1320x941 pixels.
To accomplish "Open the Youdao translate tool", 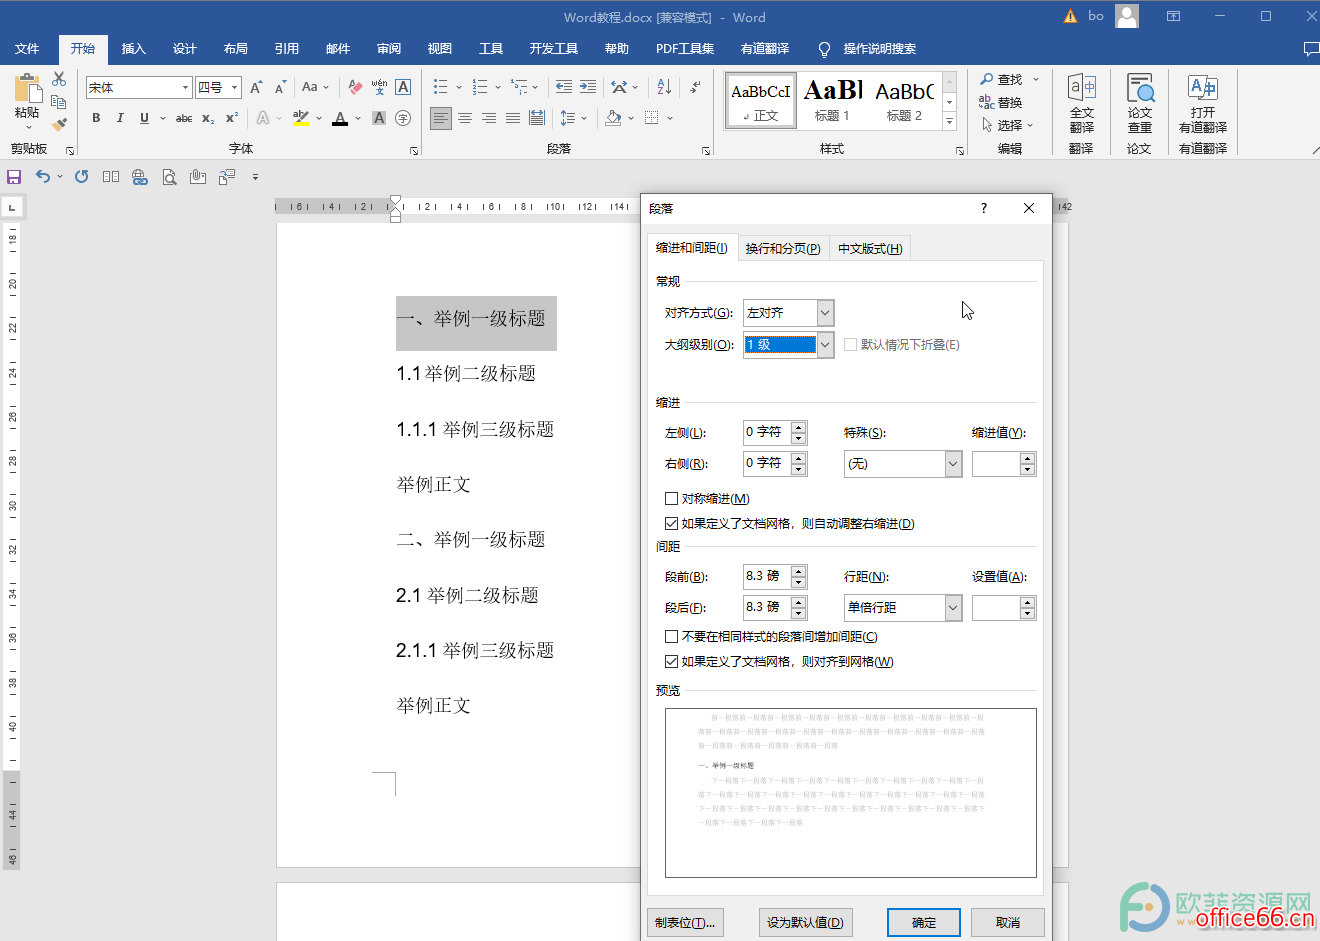I will pos(1202,103).
